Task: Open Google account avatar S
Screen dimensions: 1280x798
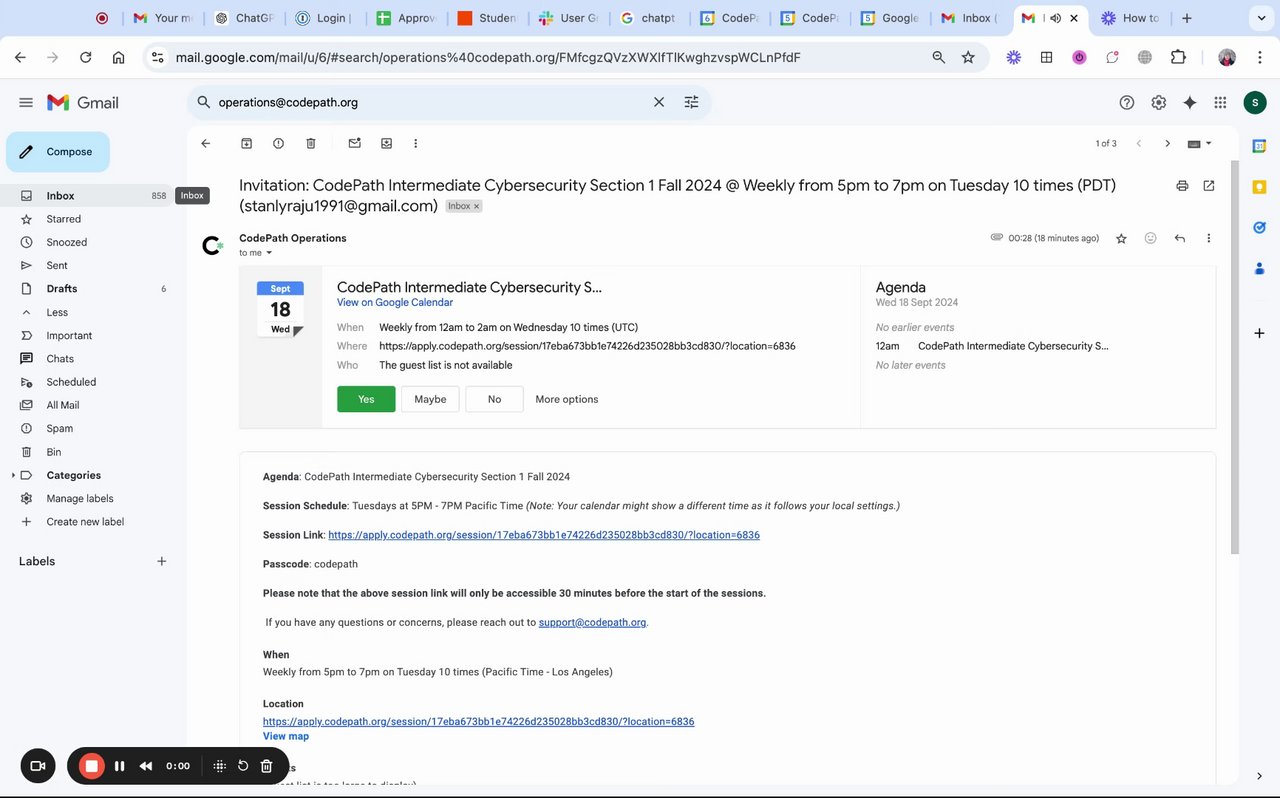Action: tap(1255, 102)
